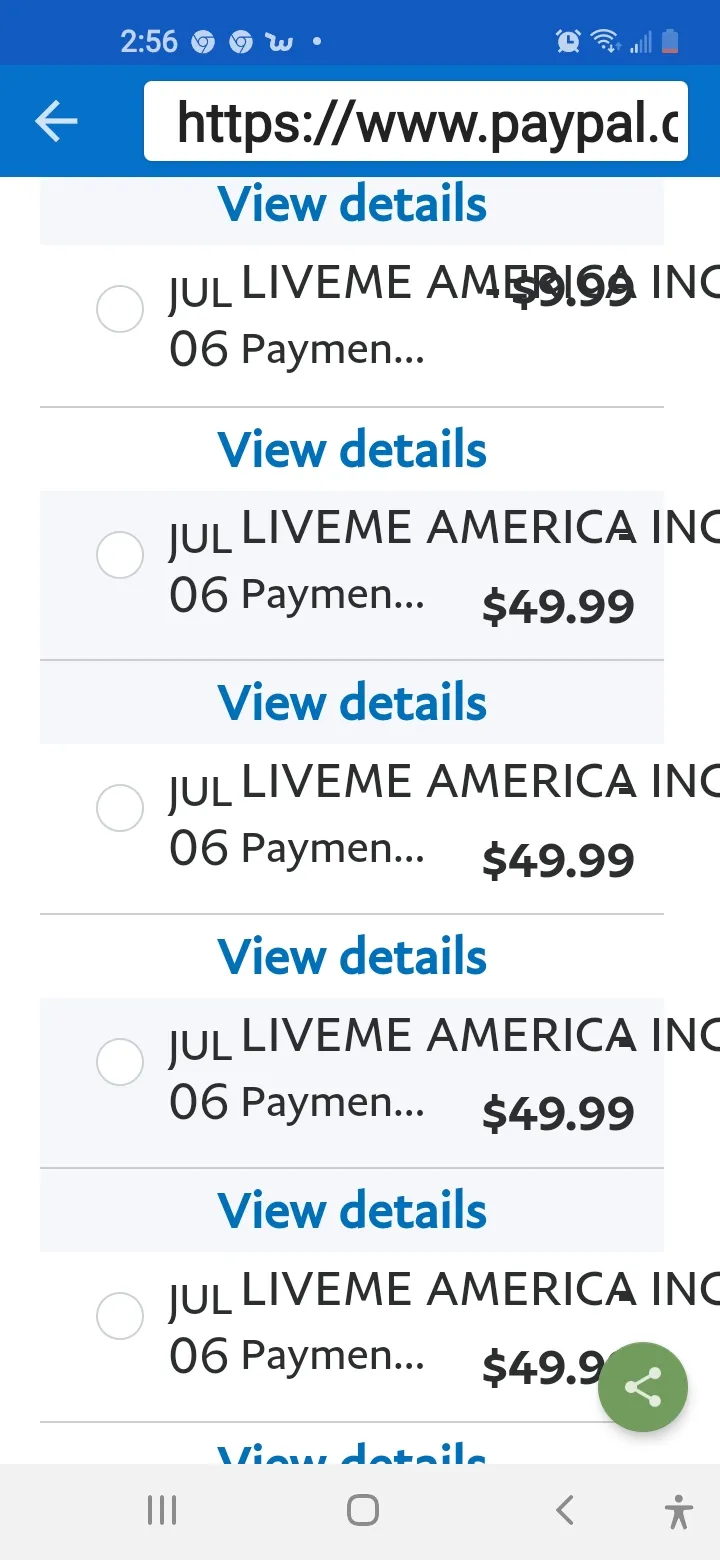Tap the paypal URL address field
This screenshot has height=1560, width=720.
click(x=416, y=121)
